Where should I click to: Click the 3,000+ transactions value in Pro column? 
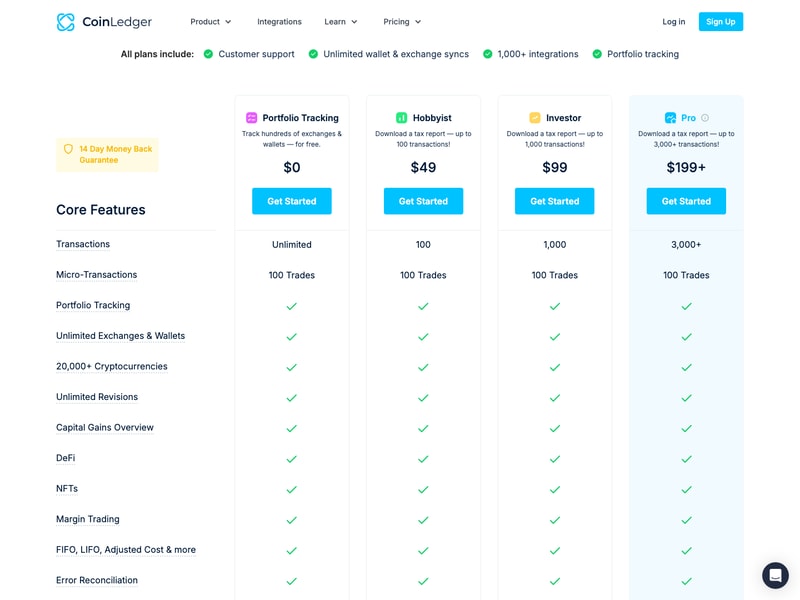tap(686, 244)
